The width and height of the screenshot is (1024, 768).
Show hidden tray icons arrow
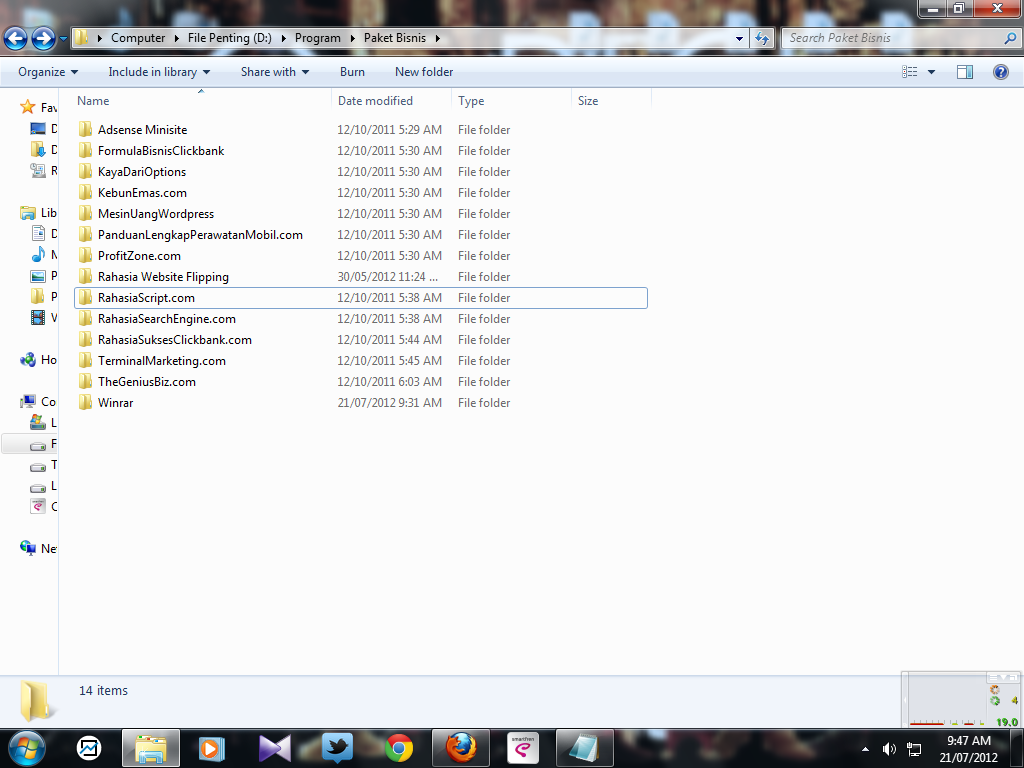pos(865,749)
